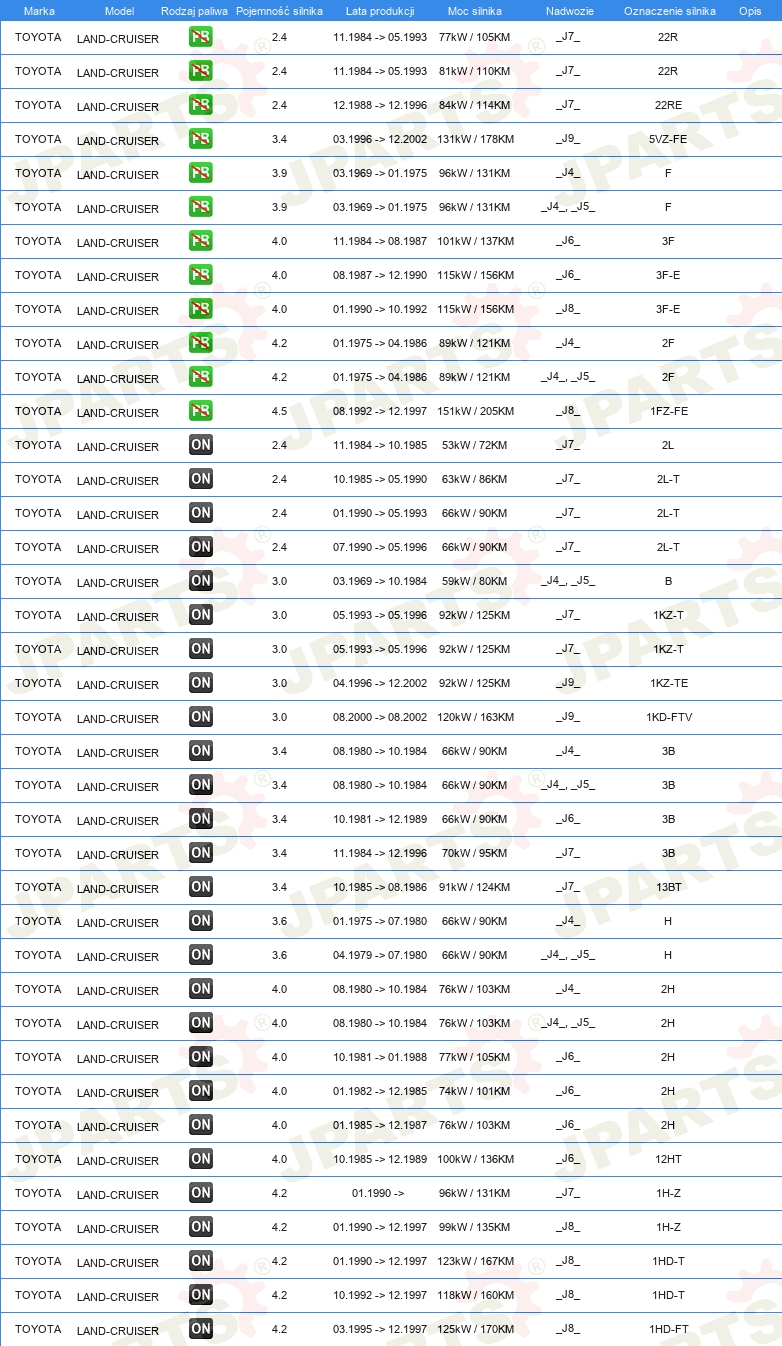The image size is (782, 1346).
Task: Click the power value 91kW / 124KM
Action: [x=476, y=887]
